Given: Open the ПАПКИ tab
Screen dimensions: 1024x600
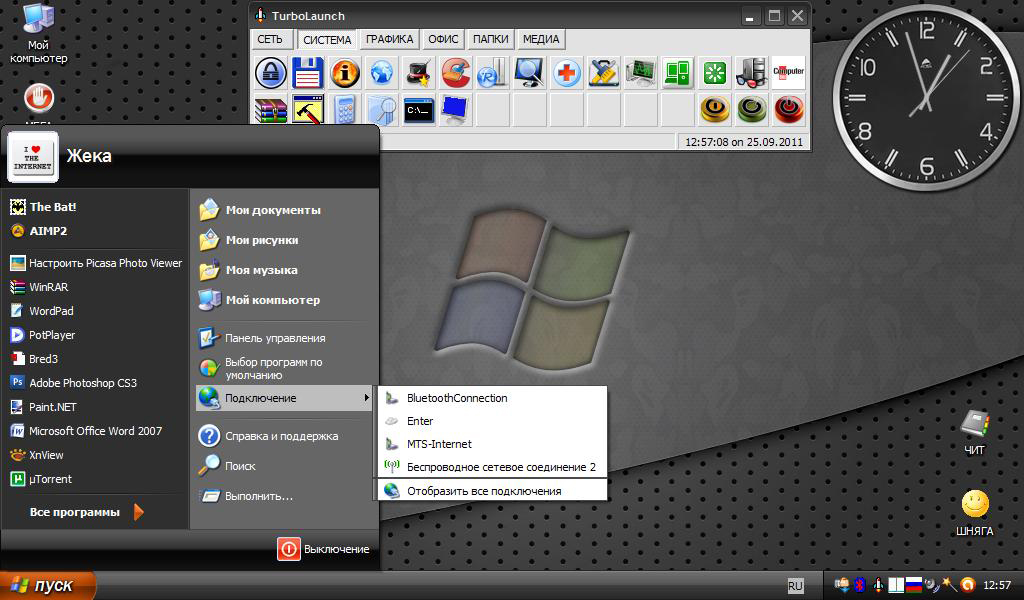Looking at the screenshot, I should point(490,39).
